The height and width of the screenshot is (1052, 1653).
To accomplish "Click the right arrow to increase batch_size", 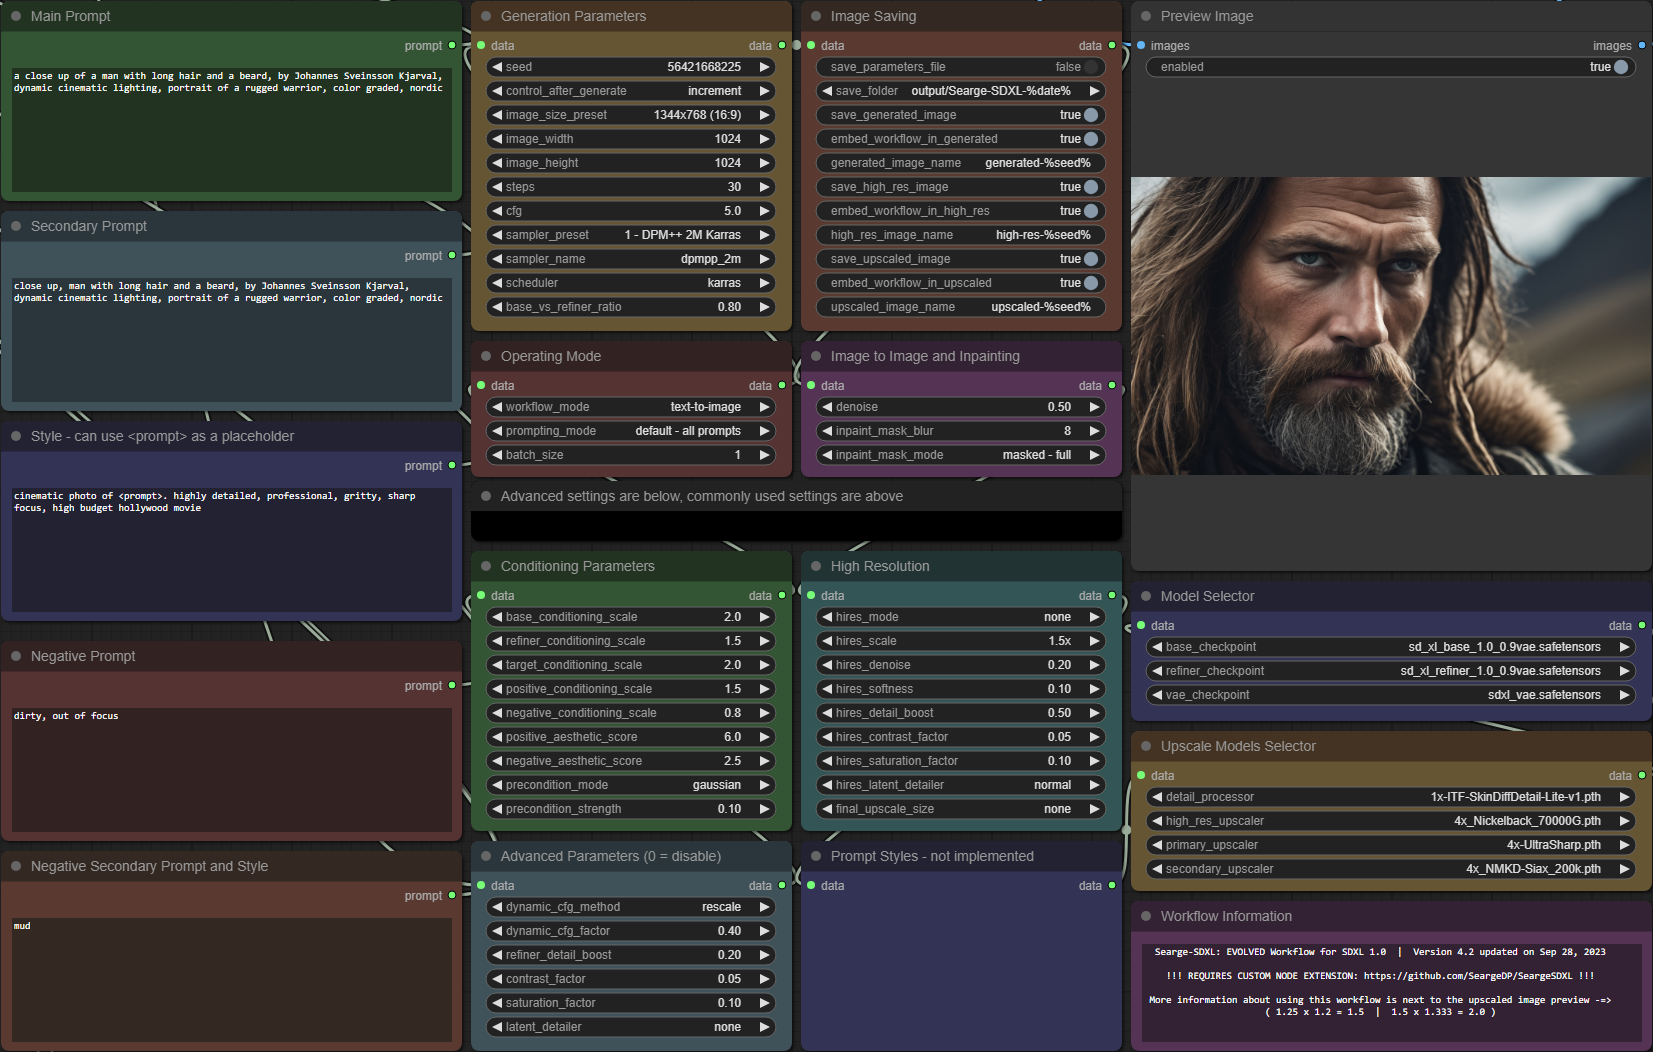I will (x=764, y=455).
